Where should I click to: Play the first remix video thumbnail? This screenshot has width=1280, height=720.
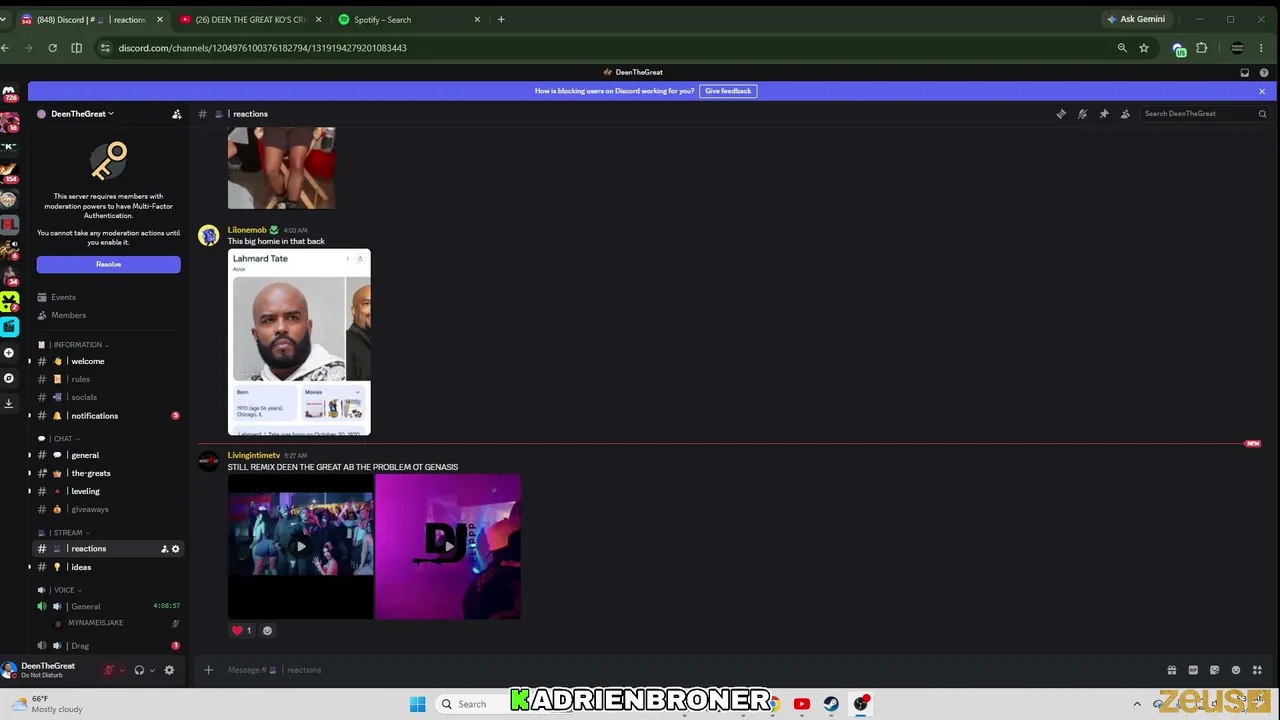(x=300, y=547)
